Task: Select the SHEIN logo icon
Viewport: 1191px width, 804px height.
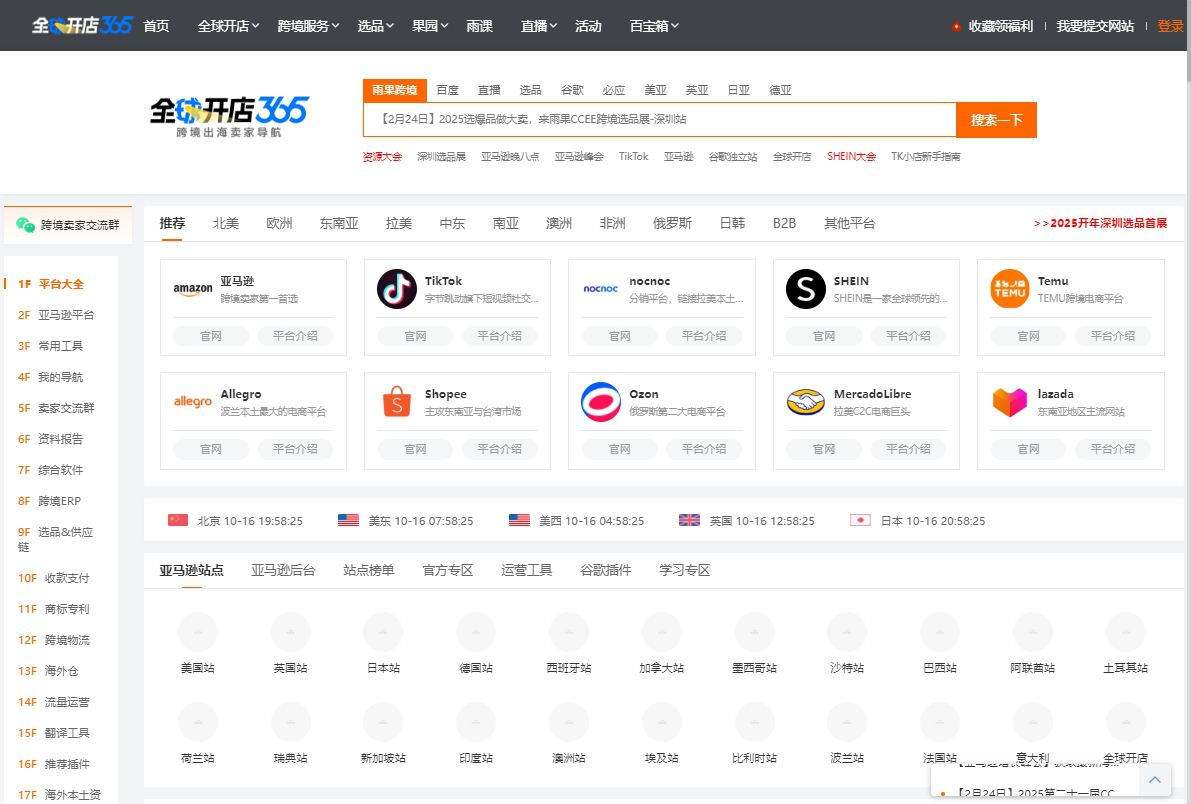Action: pyautogui.click(x=805, y=289)
